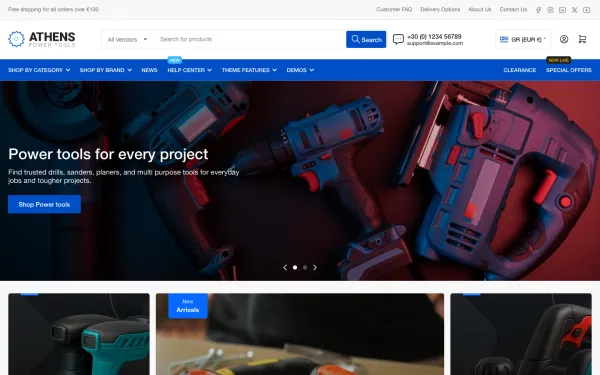This screenshot has width=600, height=375.
Task: Open Customer FAQ link
Action: tap(394, 10)
